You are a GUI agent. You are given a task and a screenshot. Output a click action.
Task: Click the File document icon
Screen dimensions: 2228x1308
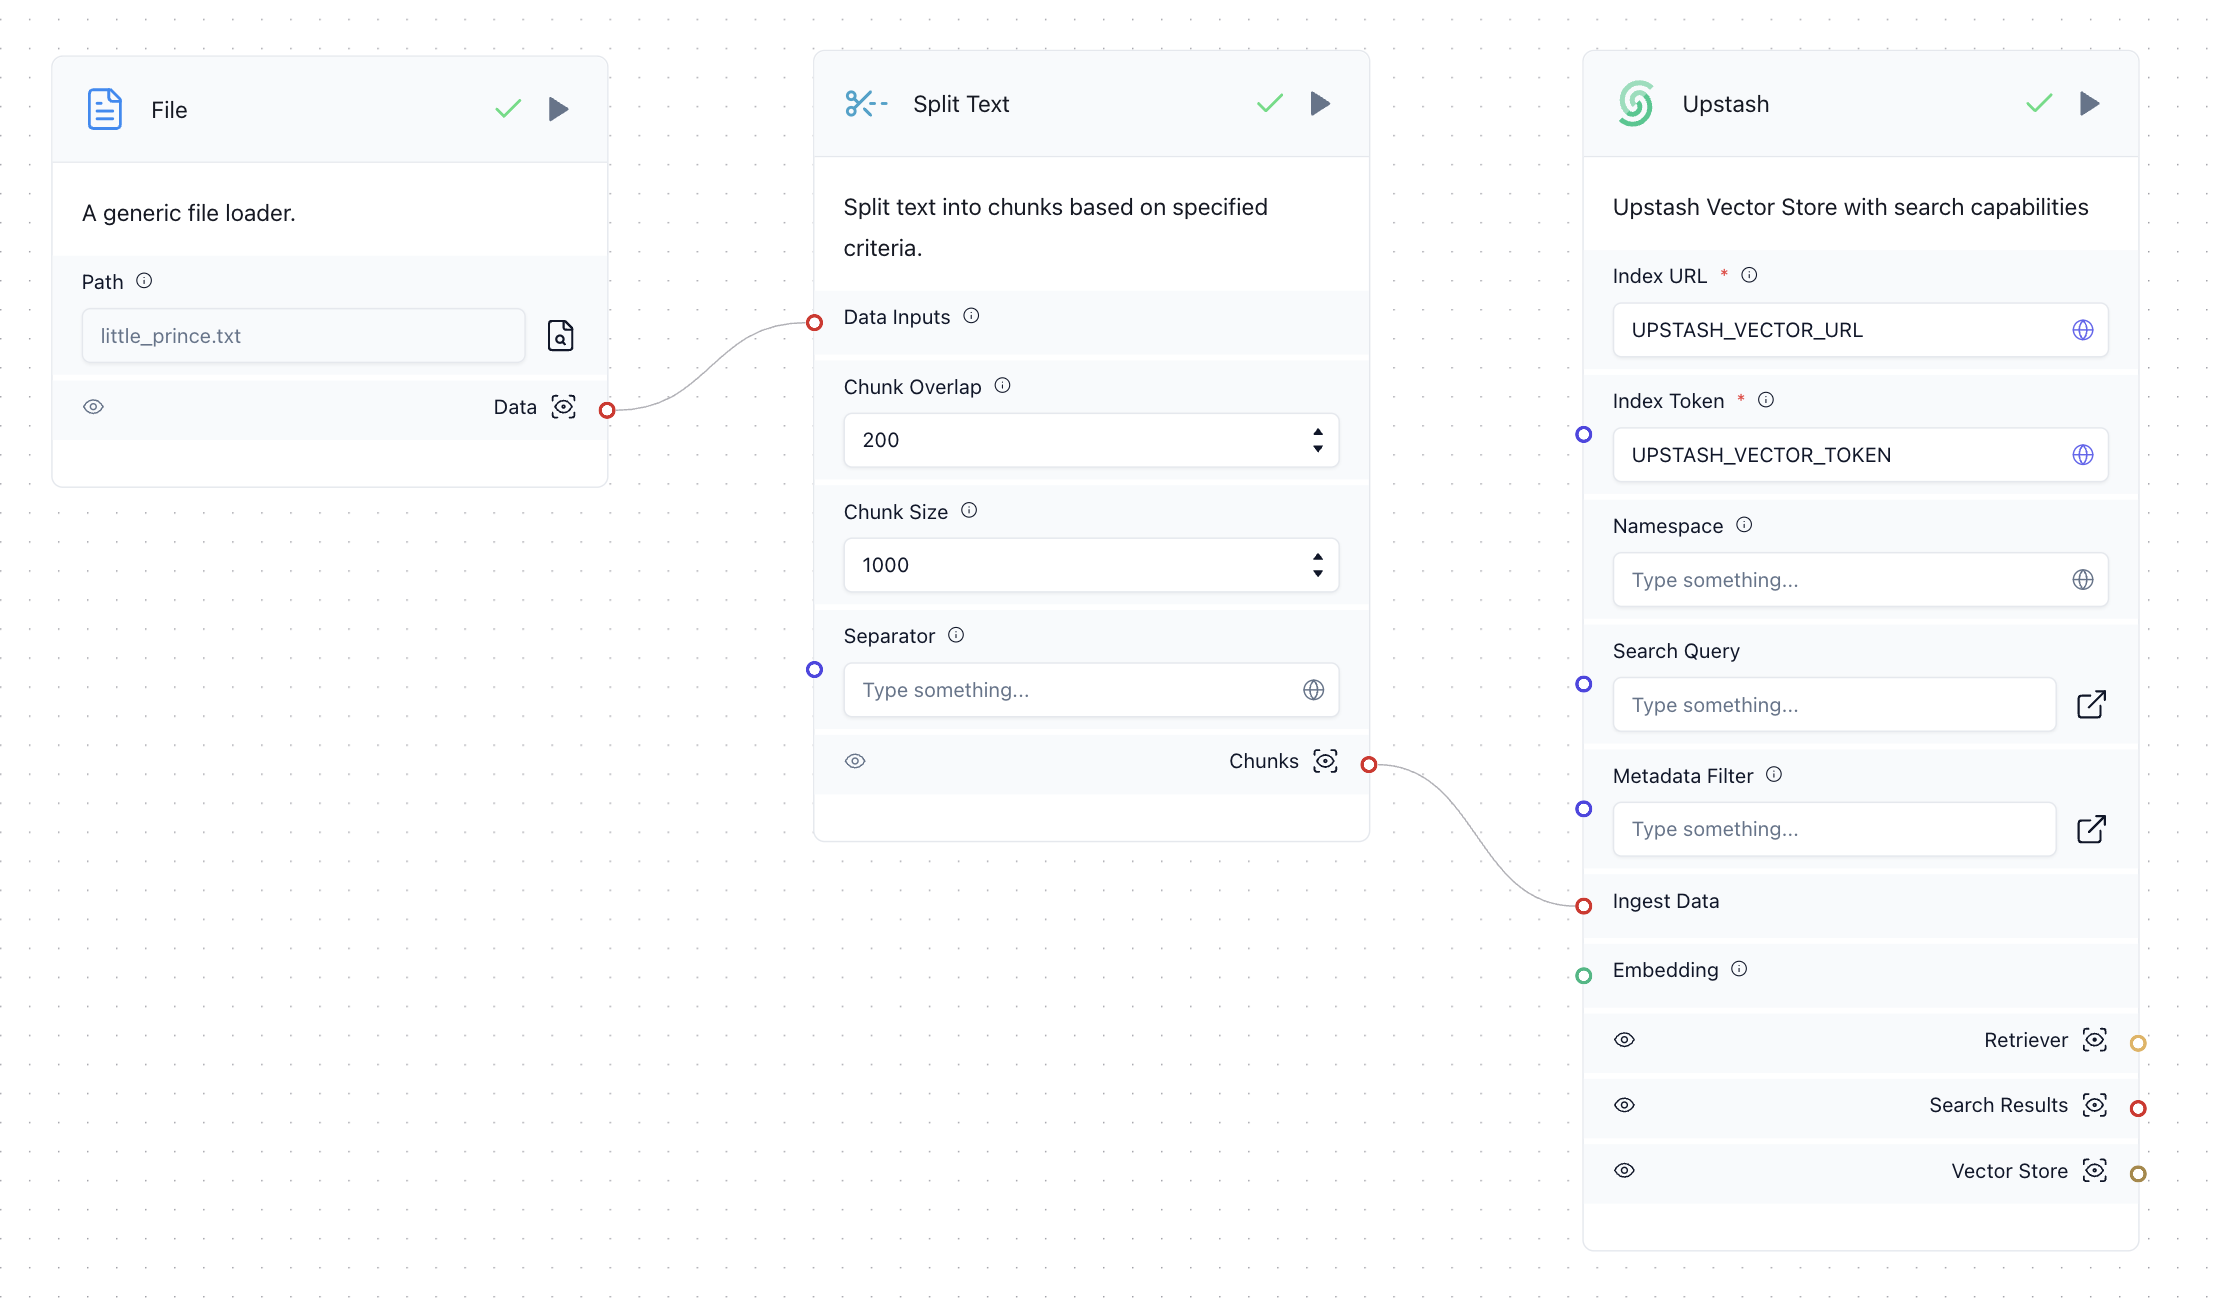[x=103, y=109]
